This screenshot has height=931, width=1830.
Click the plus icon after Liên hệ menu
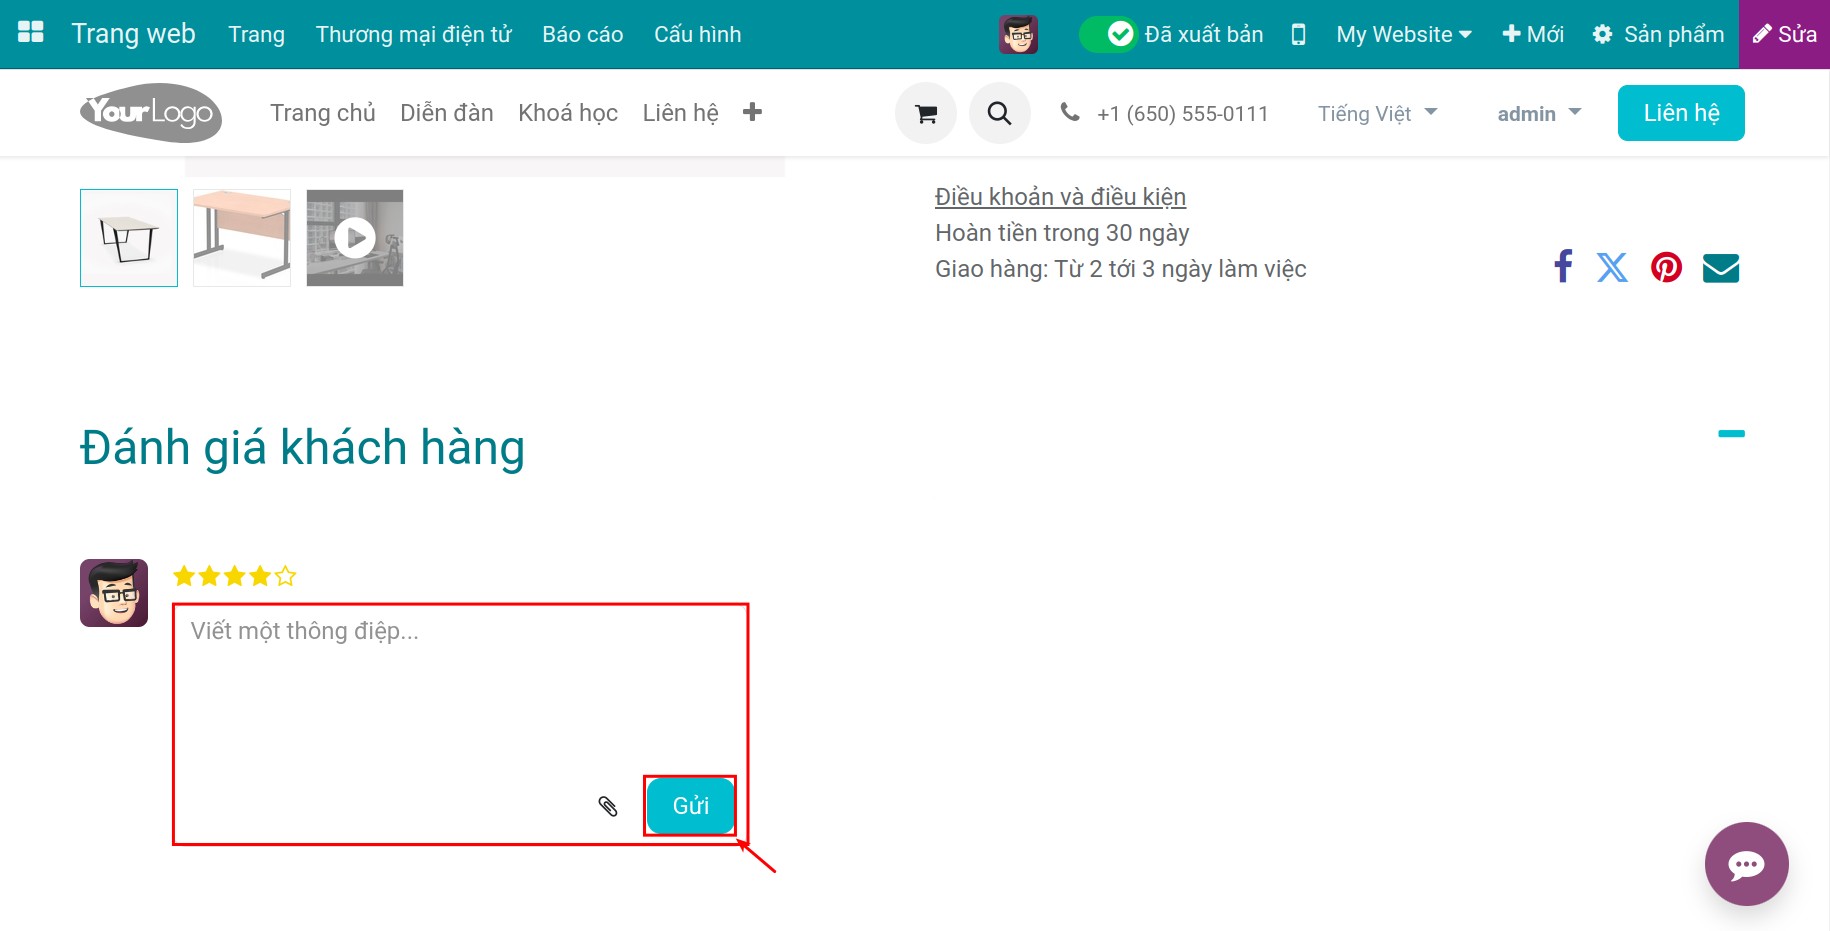[x=753, y=112]
